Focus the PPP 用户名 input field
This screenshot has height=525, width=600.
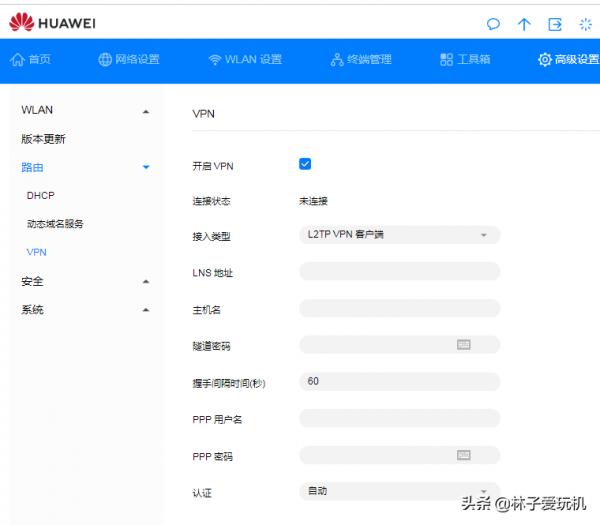tap(399, 418)
